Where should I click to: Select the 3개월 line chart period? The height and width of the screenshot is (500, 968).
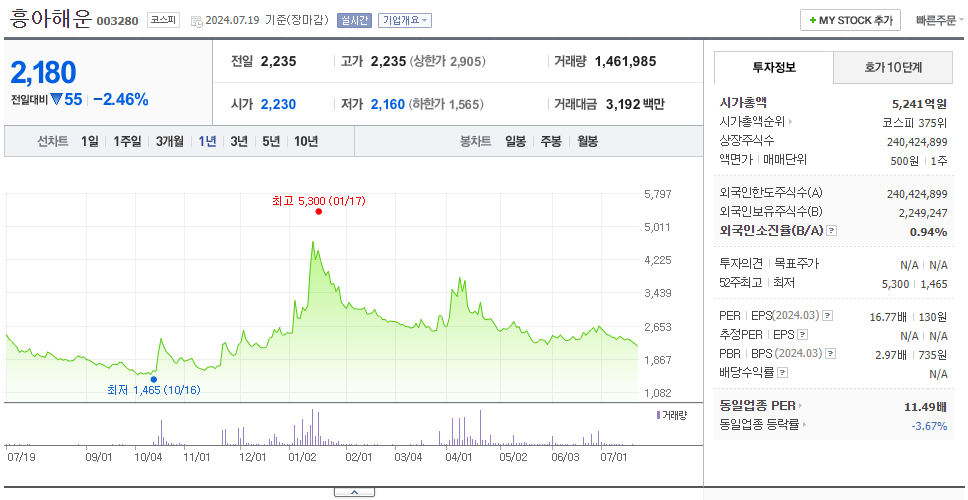pos(170,141)
